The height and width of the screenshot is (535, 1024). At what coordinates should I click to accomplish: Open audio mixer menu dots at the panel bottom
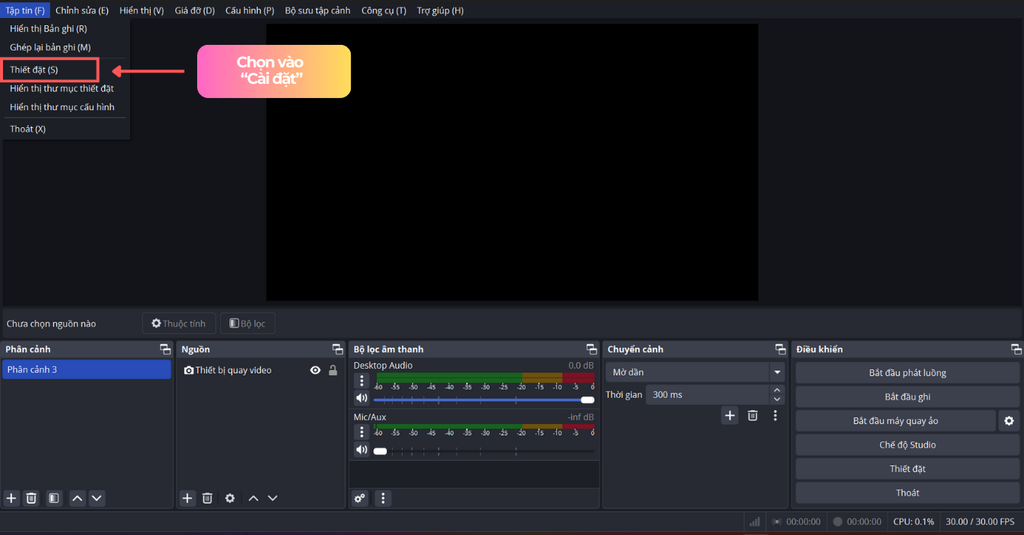383,498
